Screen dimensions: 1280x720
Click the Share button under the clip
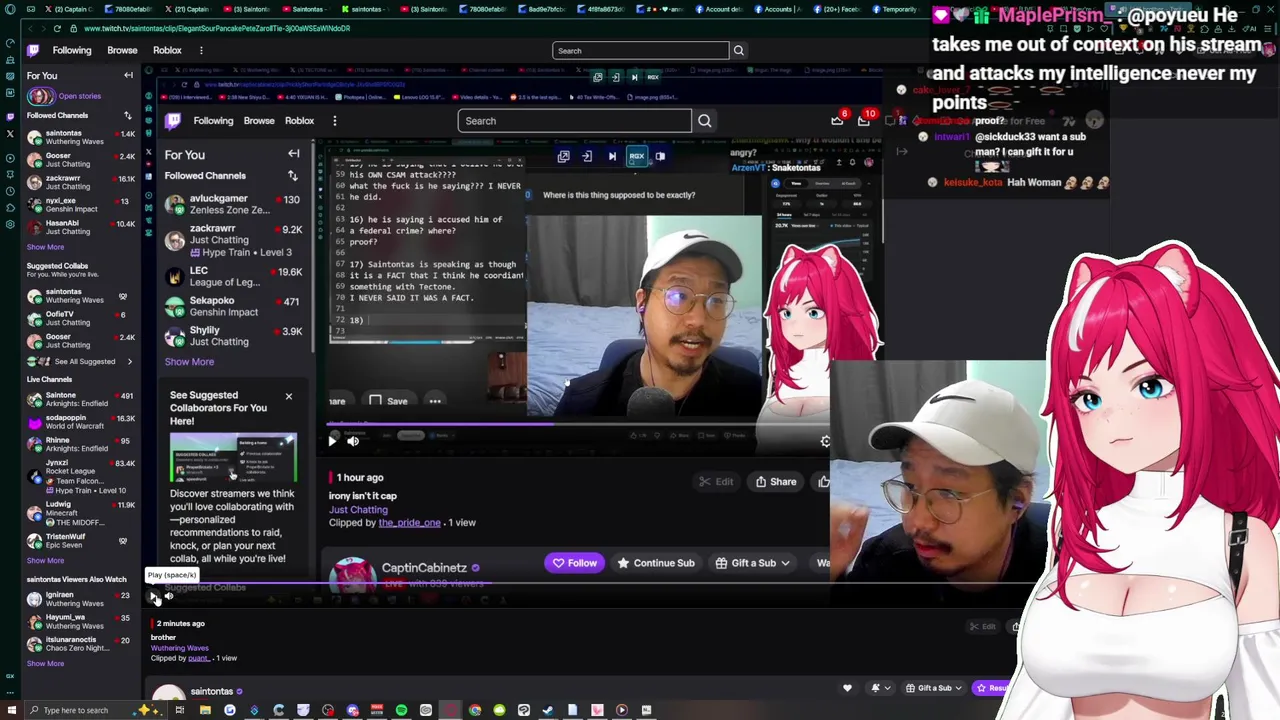click(776, 482)
